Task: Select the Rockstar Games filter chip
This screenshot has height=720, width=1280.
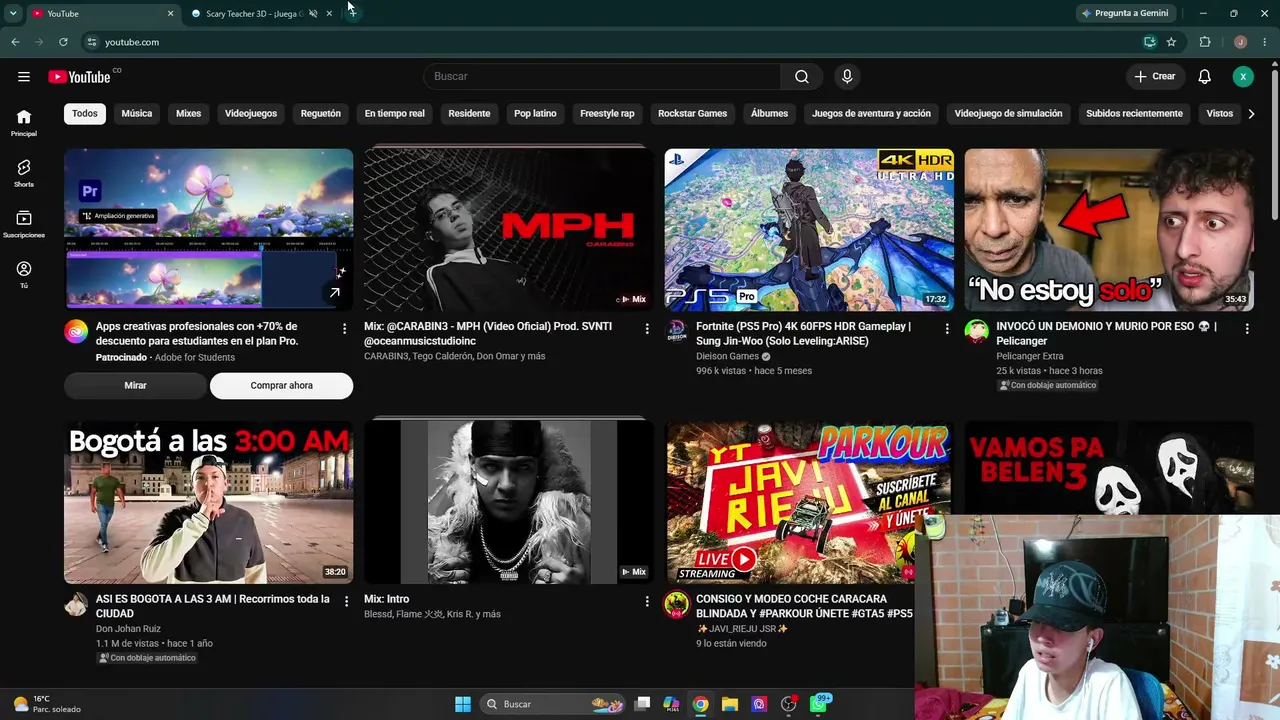Action: point(693,114)
